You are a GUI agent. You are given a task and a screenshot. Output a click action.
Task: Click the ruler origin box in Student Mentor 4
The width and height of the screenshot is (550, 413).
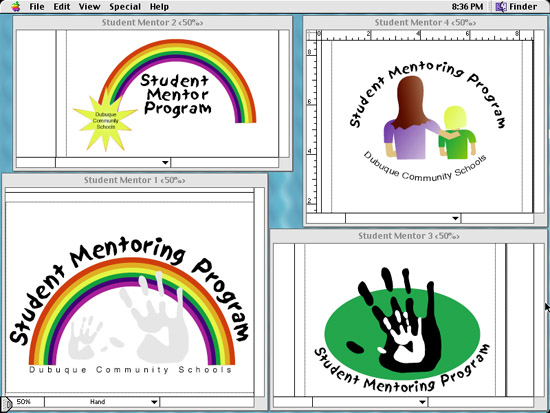pyautogui.click(x=311, y=35)
